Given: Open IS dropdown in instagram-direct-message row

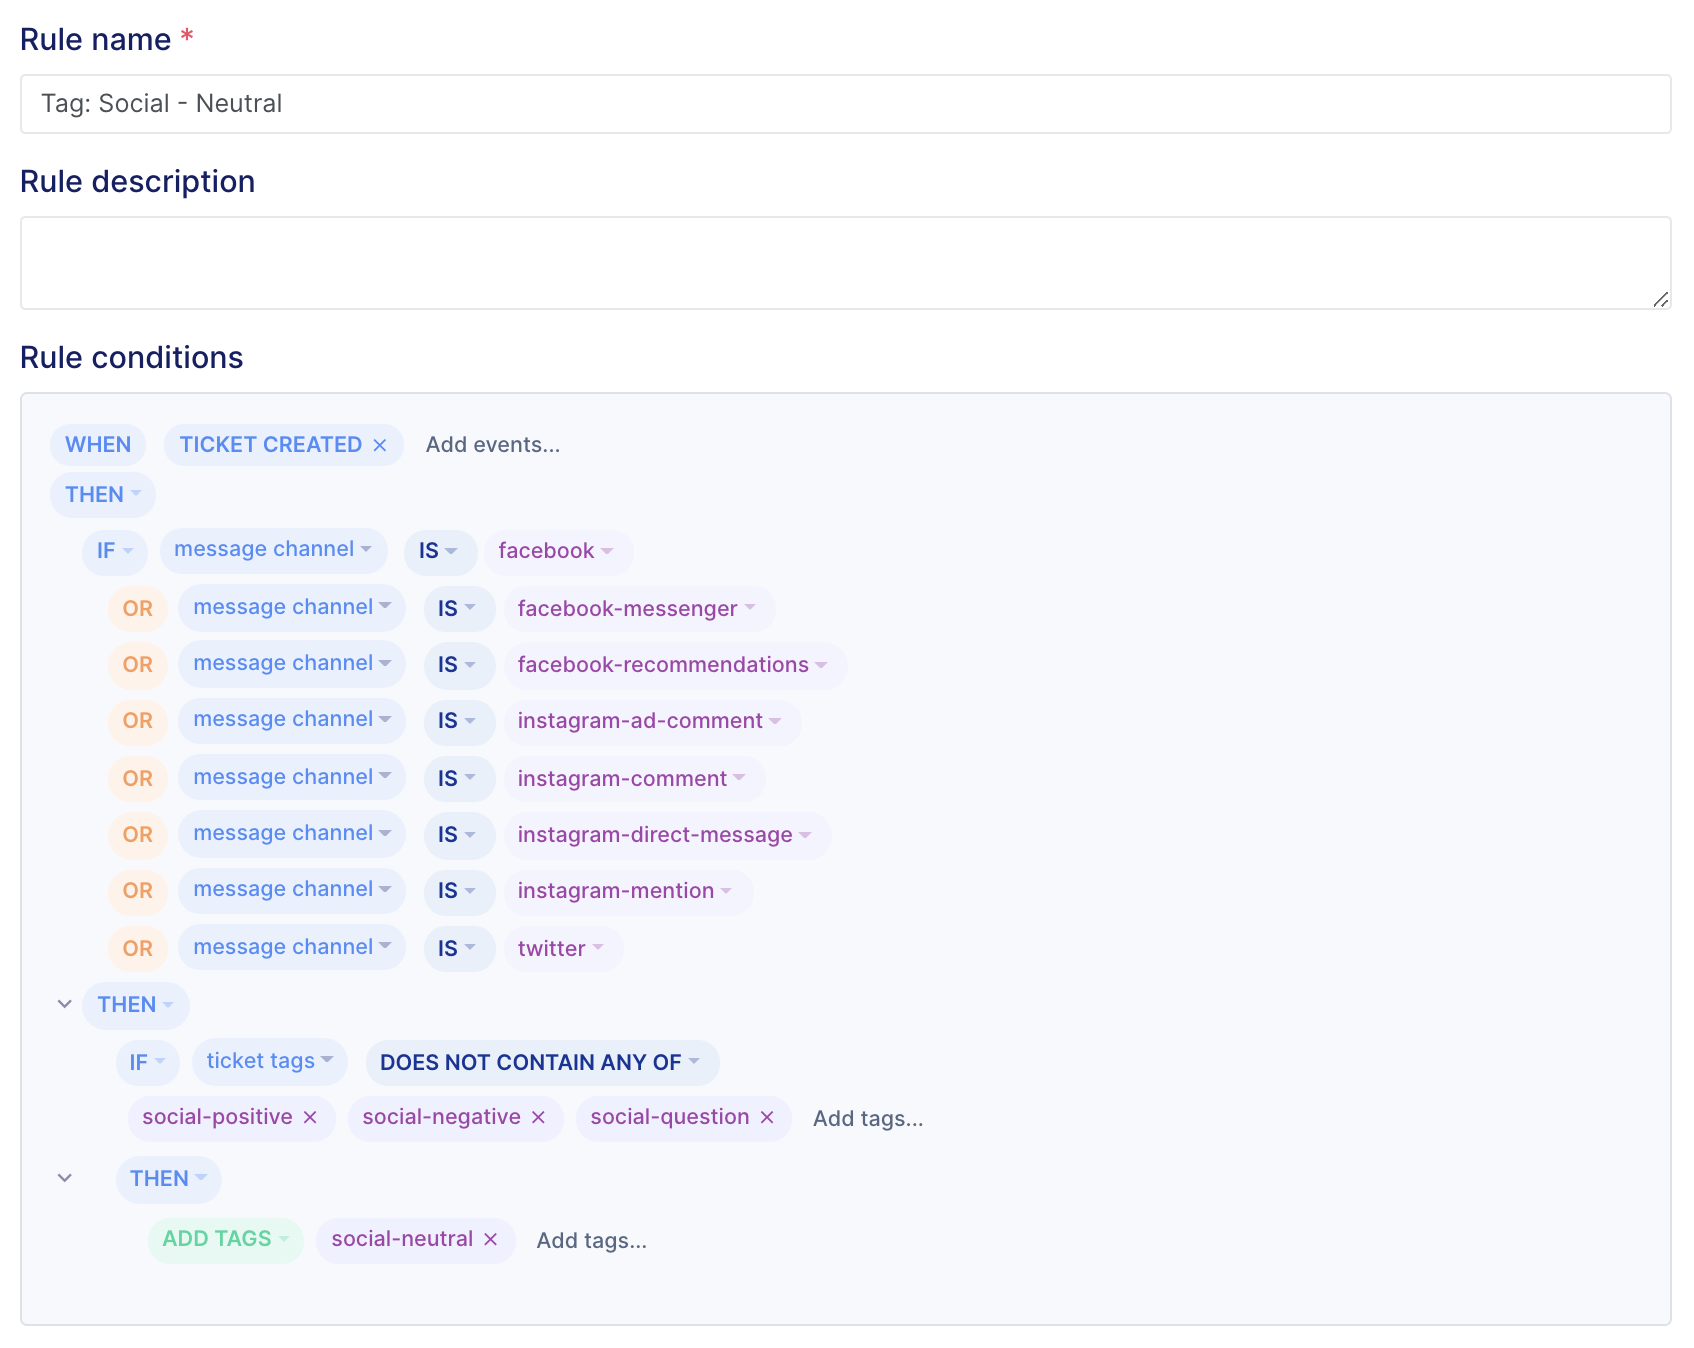Looking at the screenshot, I should tap(458, 835).
